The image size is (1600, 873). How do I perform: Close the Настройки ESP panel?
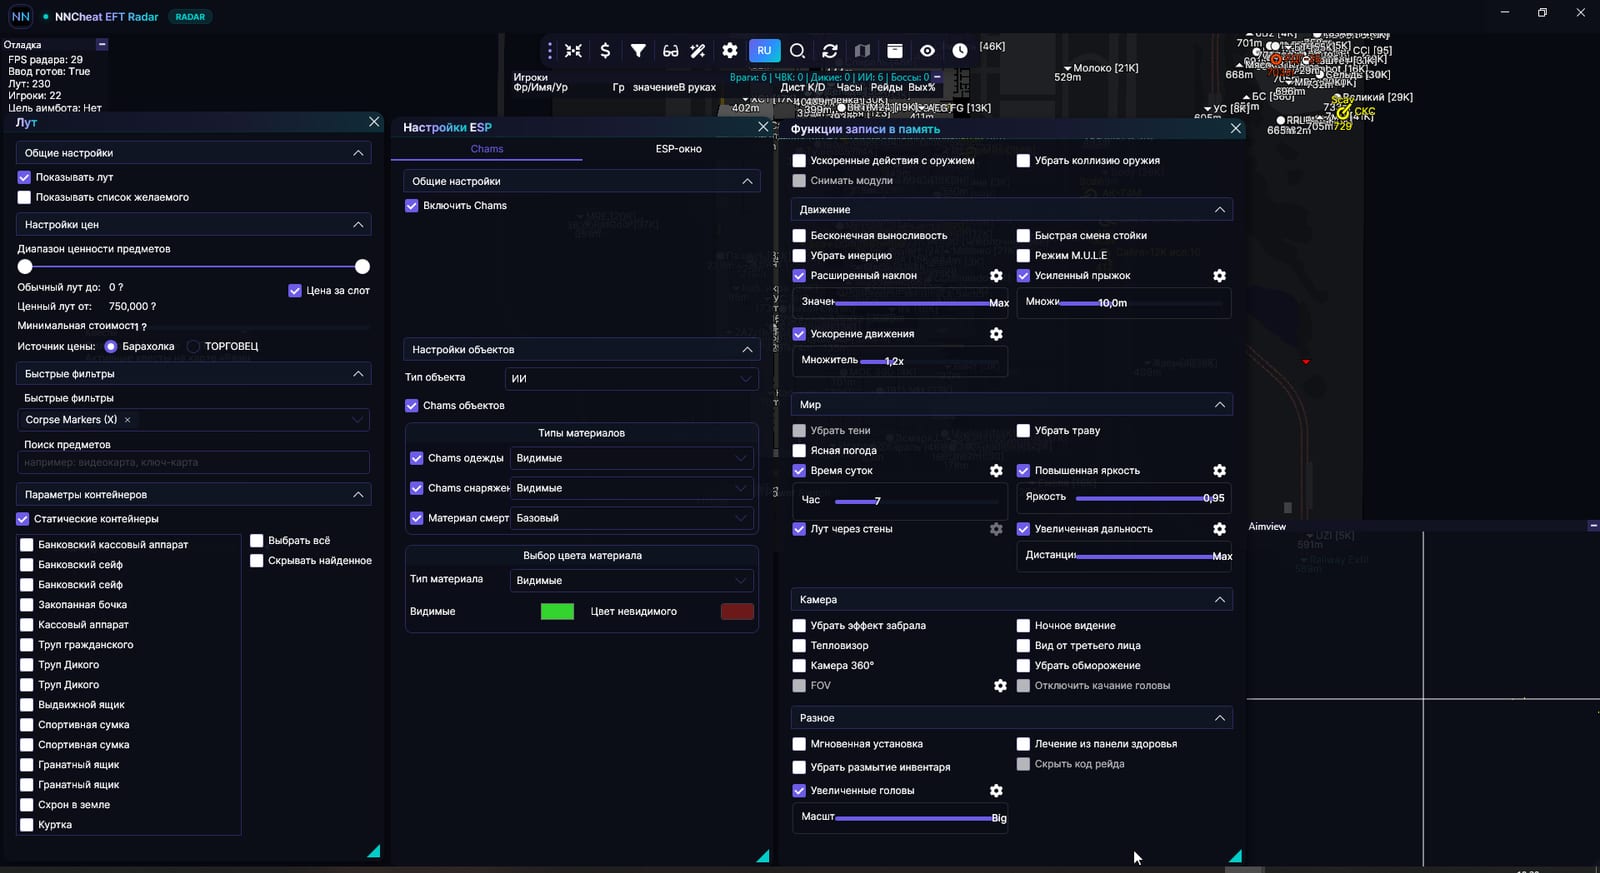[763, 127]
